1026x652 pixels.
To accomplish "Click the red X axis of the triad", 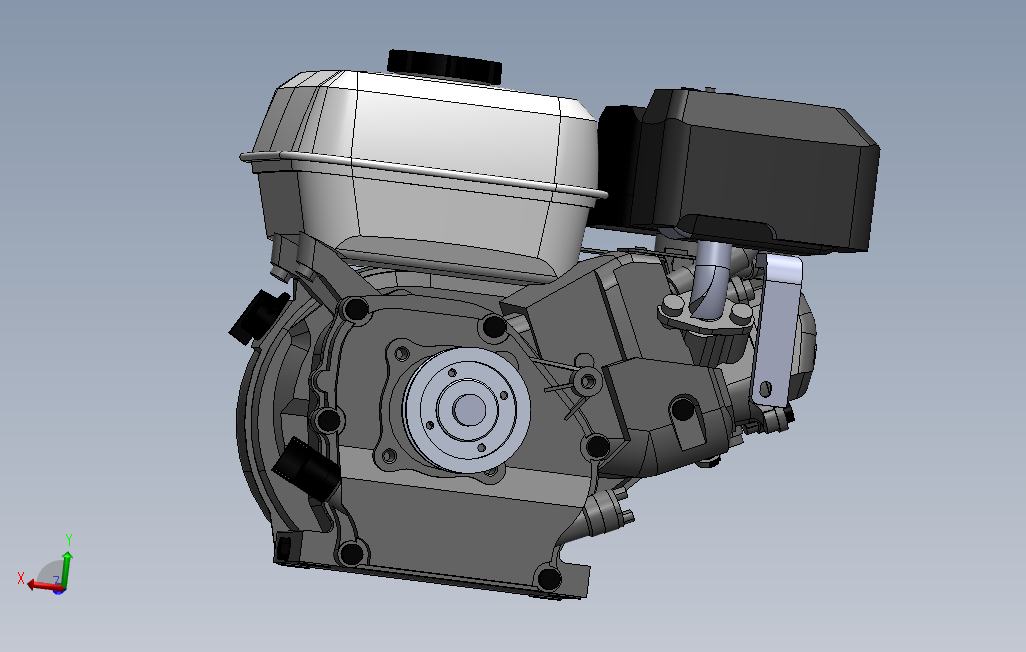I will 43,585.
